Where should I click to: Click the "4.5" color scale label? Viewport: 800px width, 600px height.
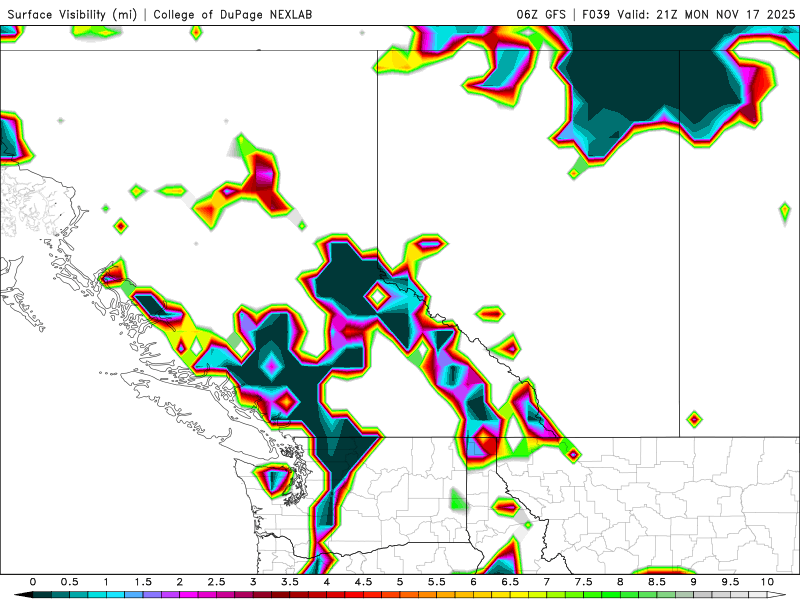click(363, 582)
